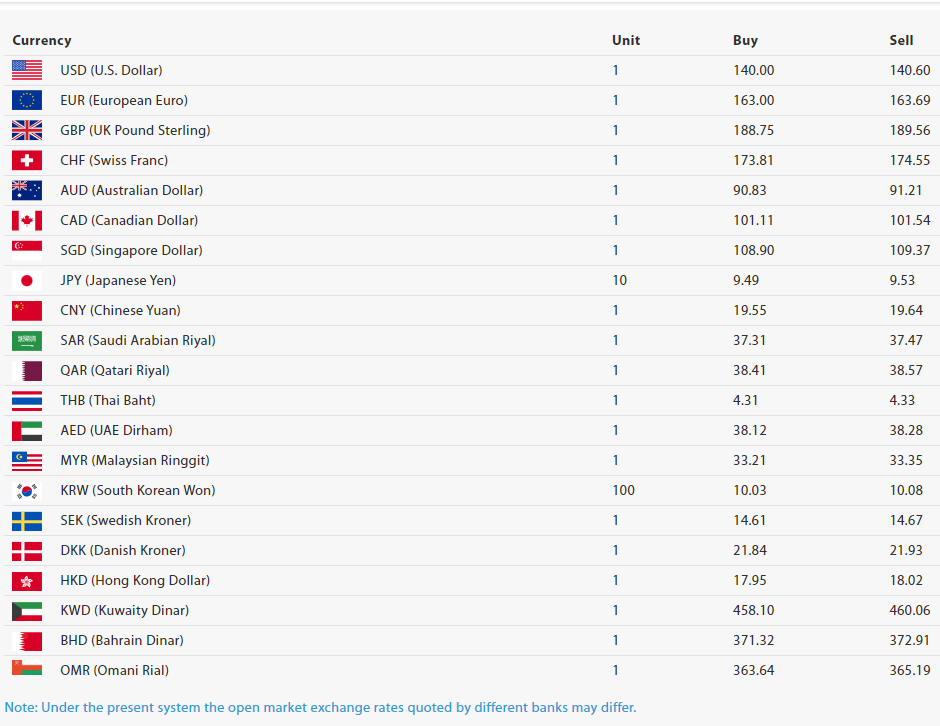Click the Buy column header
Image resolution: width=940 pixels, height=726 pixels.
745,41
